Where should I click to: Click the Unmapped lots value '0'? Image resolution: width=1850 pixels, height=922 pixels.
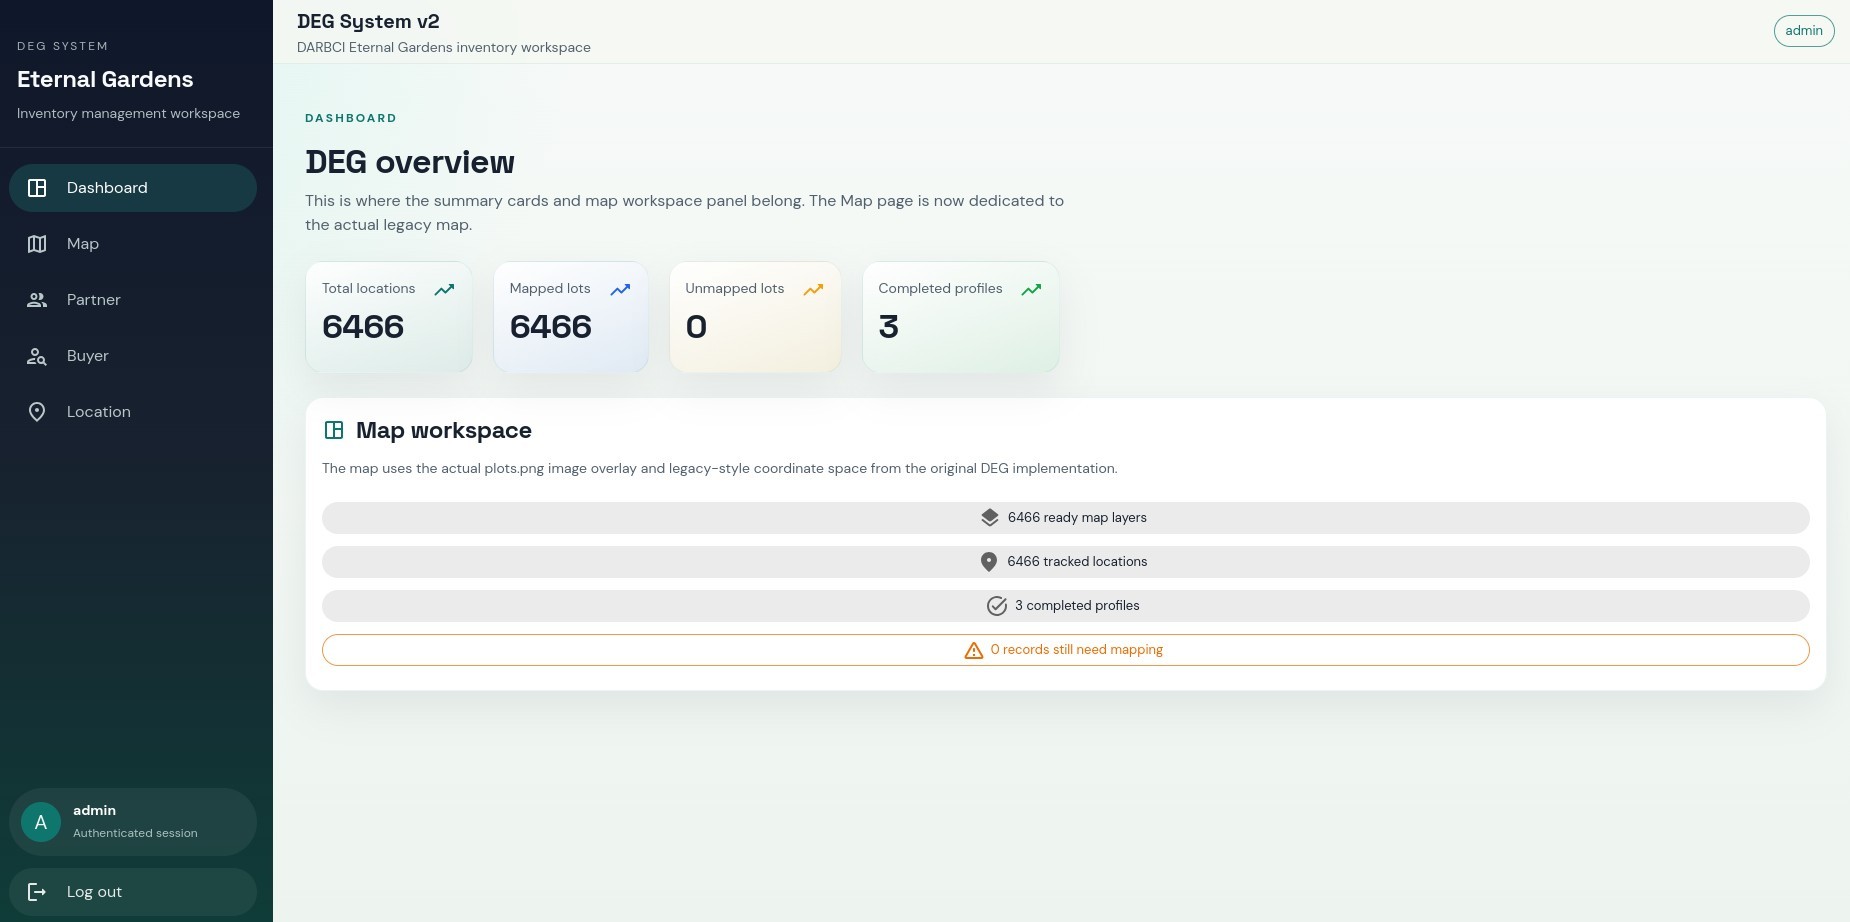click(x=696, y=327)
